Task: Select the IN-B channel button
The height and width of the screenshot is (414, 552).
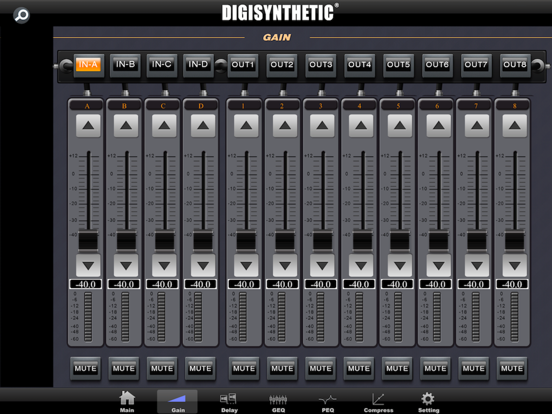Action: [x=125, y=65]
